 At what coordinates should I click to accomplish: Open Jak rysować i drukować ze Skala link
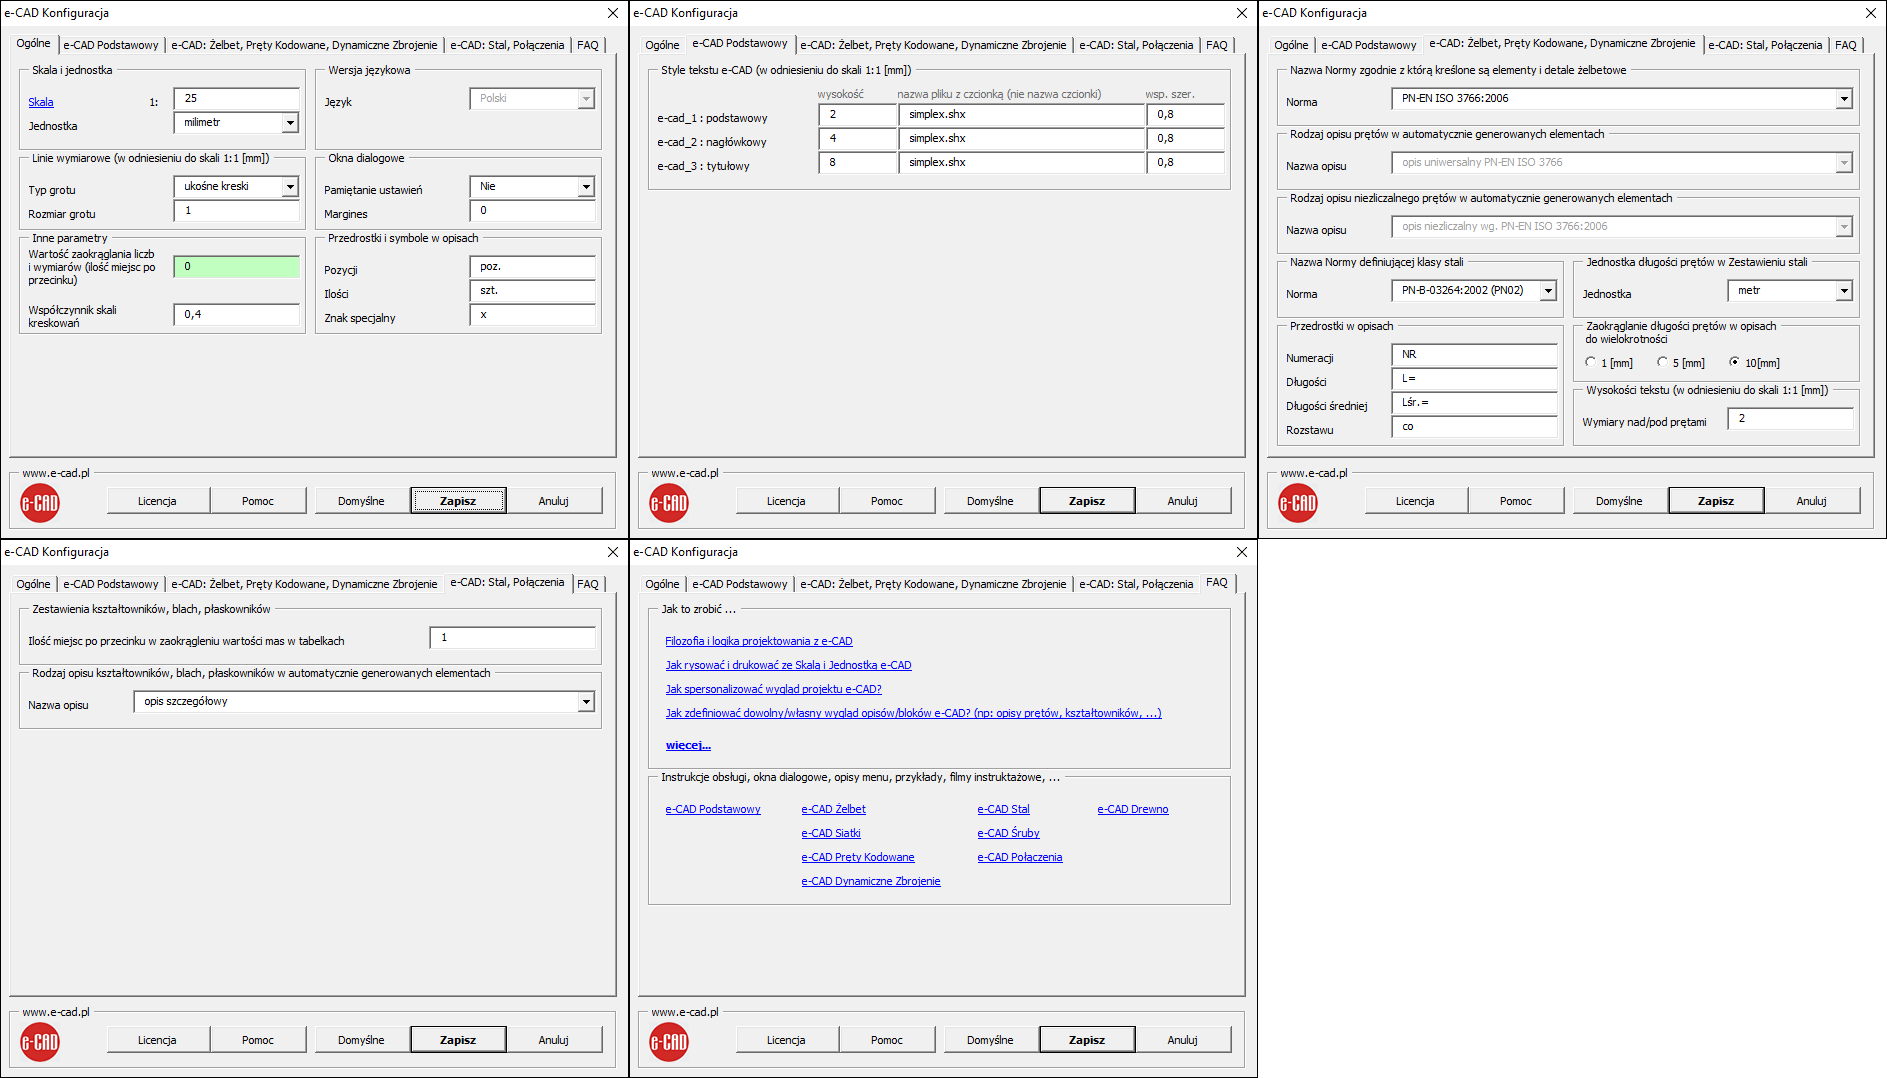click(789, 665)
